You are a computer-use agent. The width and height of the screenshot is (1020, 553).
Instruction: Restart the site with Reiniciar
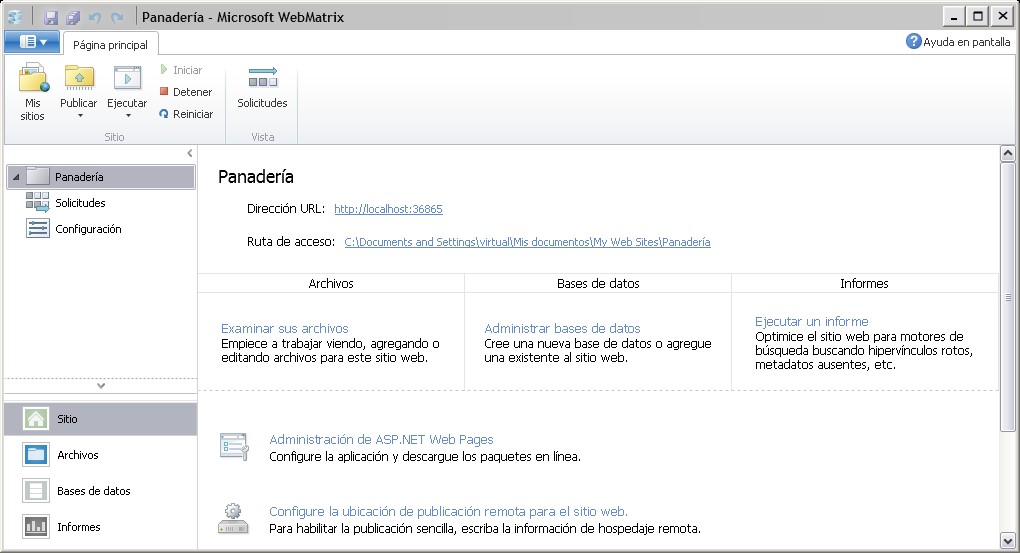(186, 114)
